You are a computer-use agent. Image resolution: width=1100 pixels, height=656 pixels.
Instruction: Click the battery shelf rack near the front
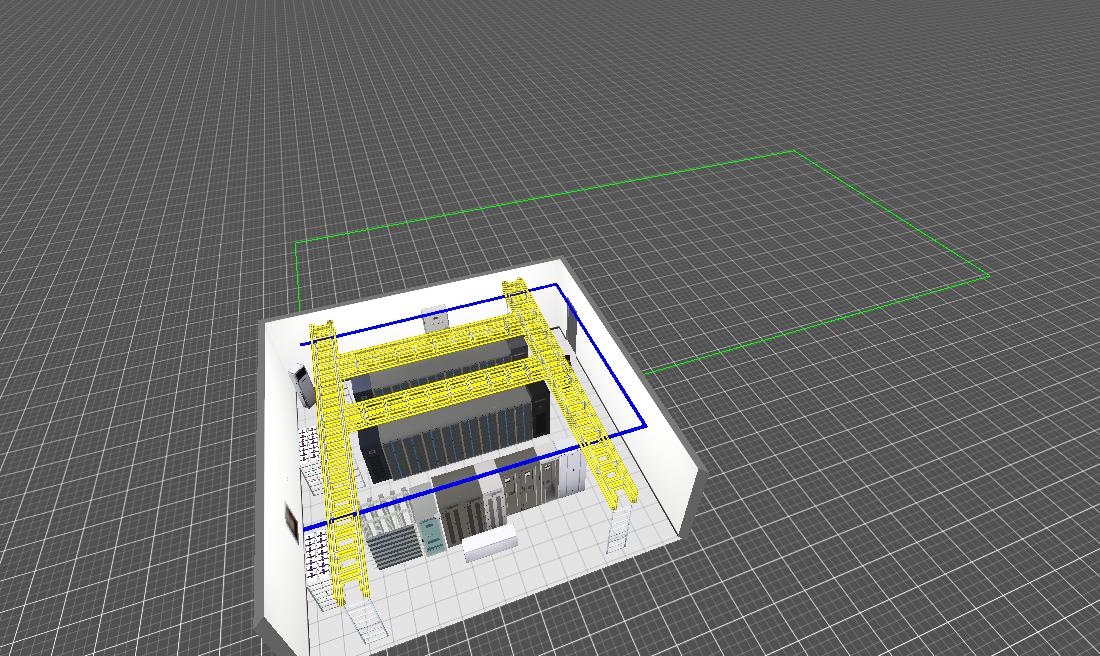[392, 545]
